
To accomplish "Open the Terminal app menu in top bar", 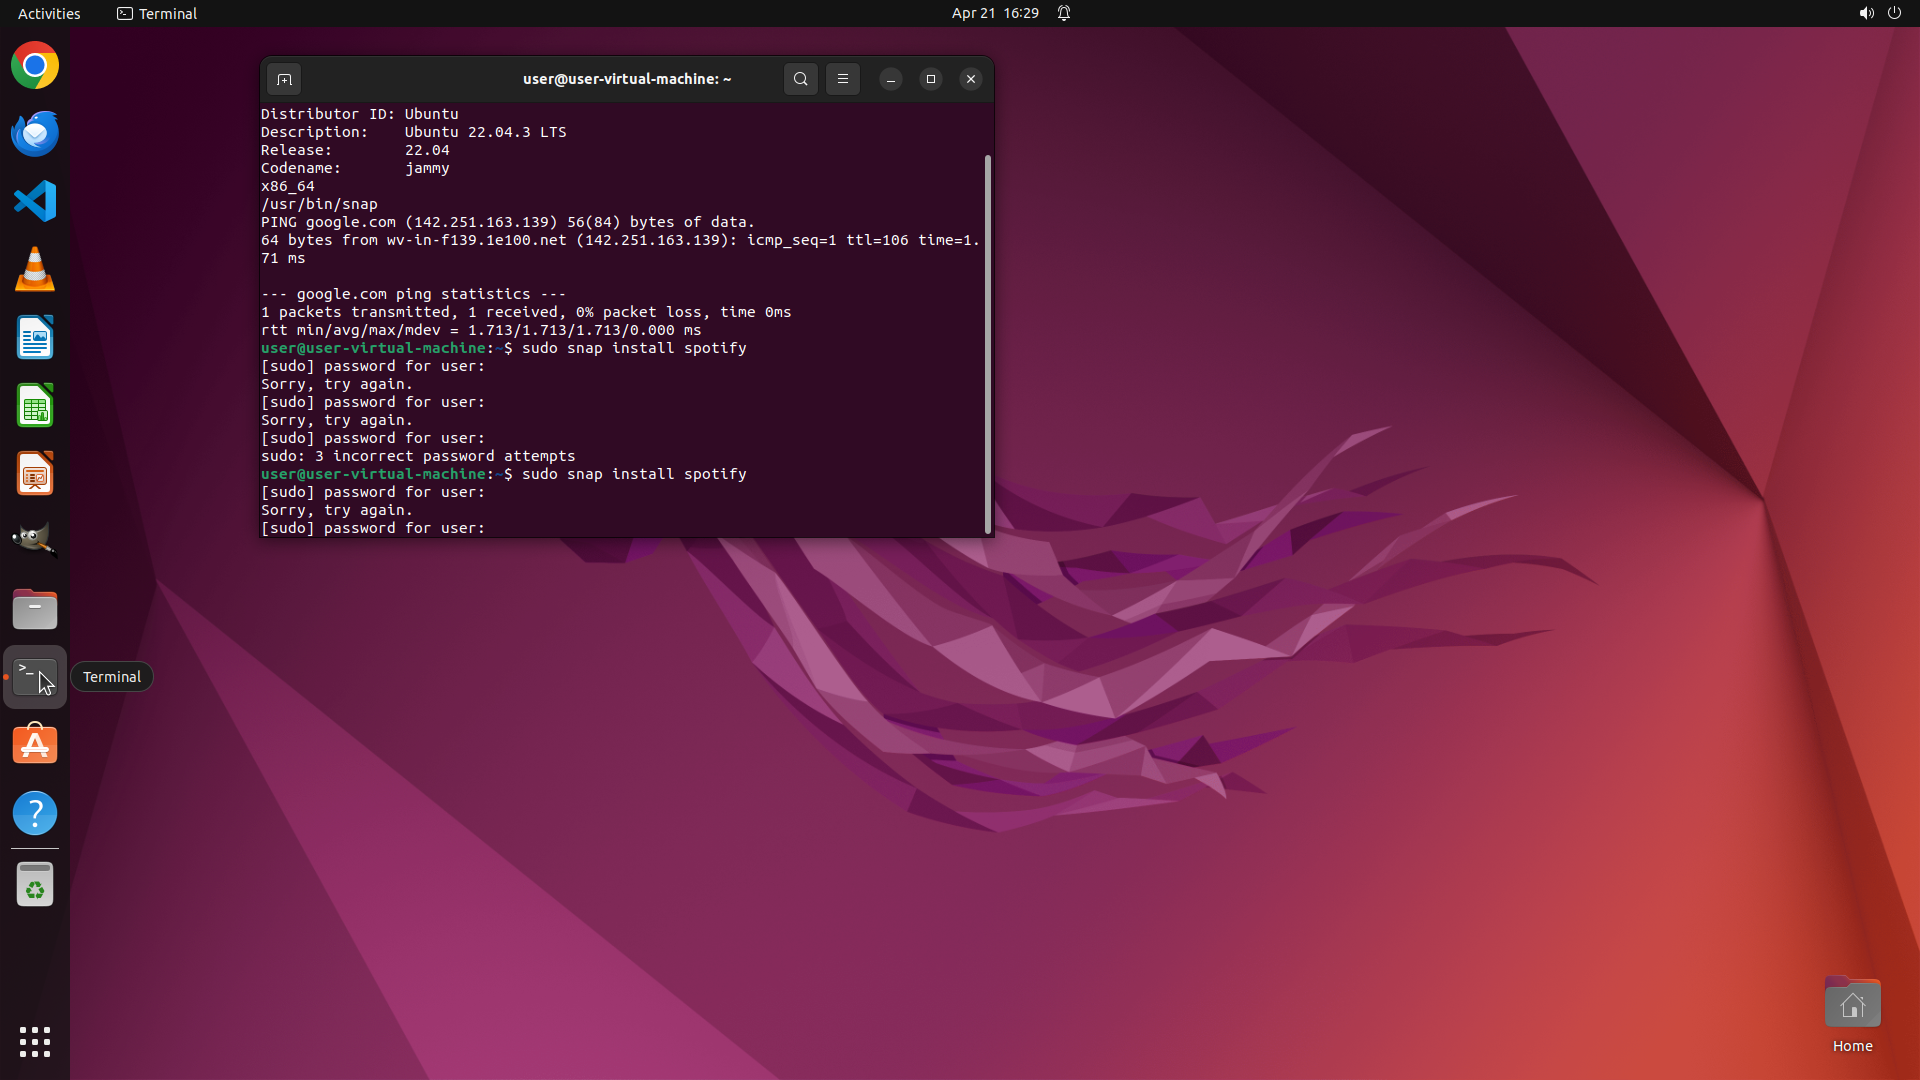I will tap(157, 13).
